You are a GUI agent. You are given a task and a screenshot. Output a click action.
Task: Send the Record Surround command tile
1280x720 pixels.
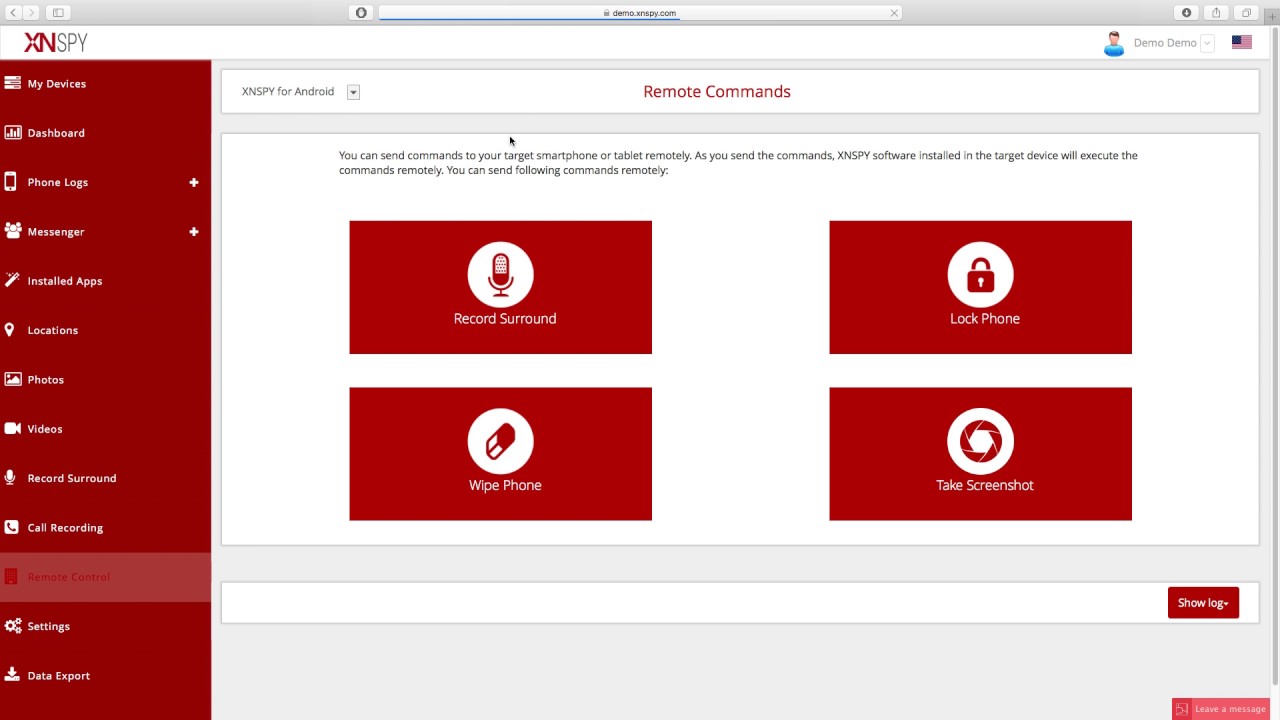point(500,287)
